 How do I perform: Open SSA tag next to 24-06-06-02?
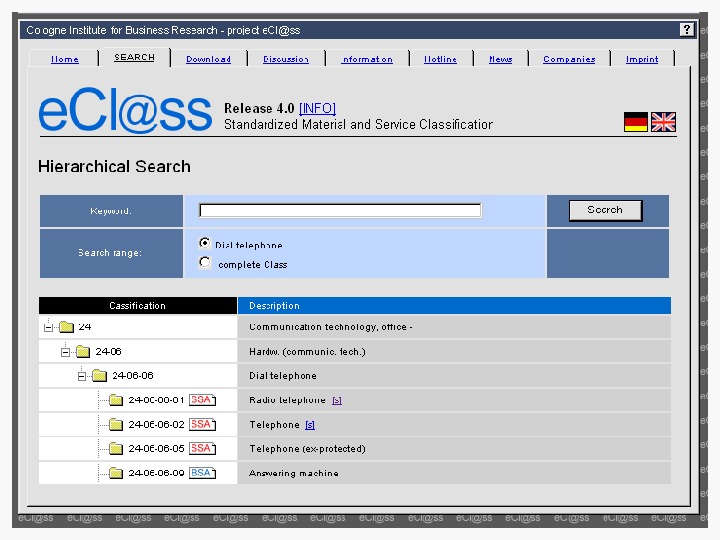pyautogui.click(x=202, y=424)
